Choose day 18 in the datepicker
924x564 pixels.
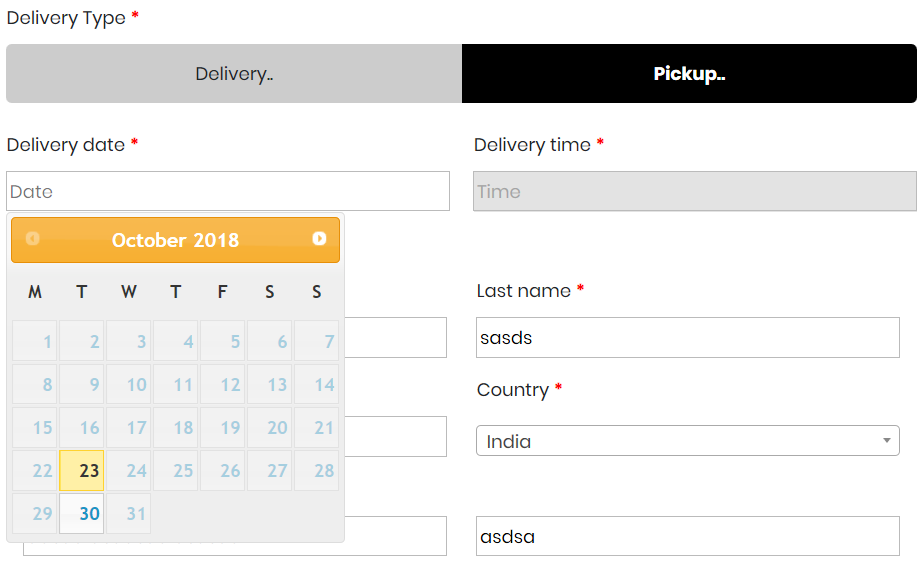coord(176,428)
